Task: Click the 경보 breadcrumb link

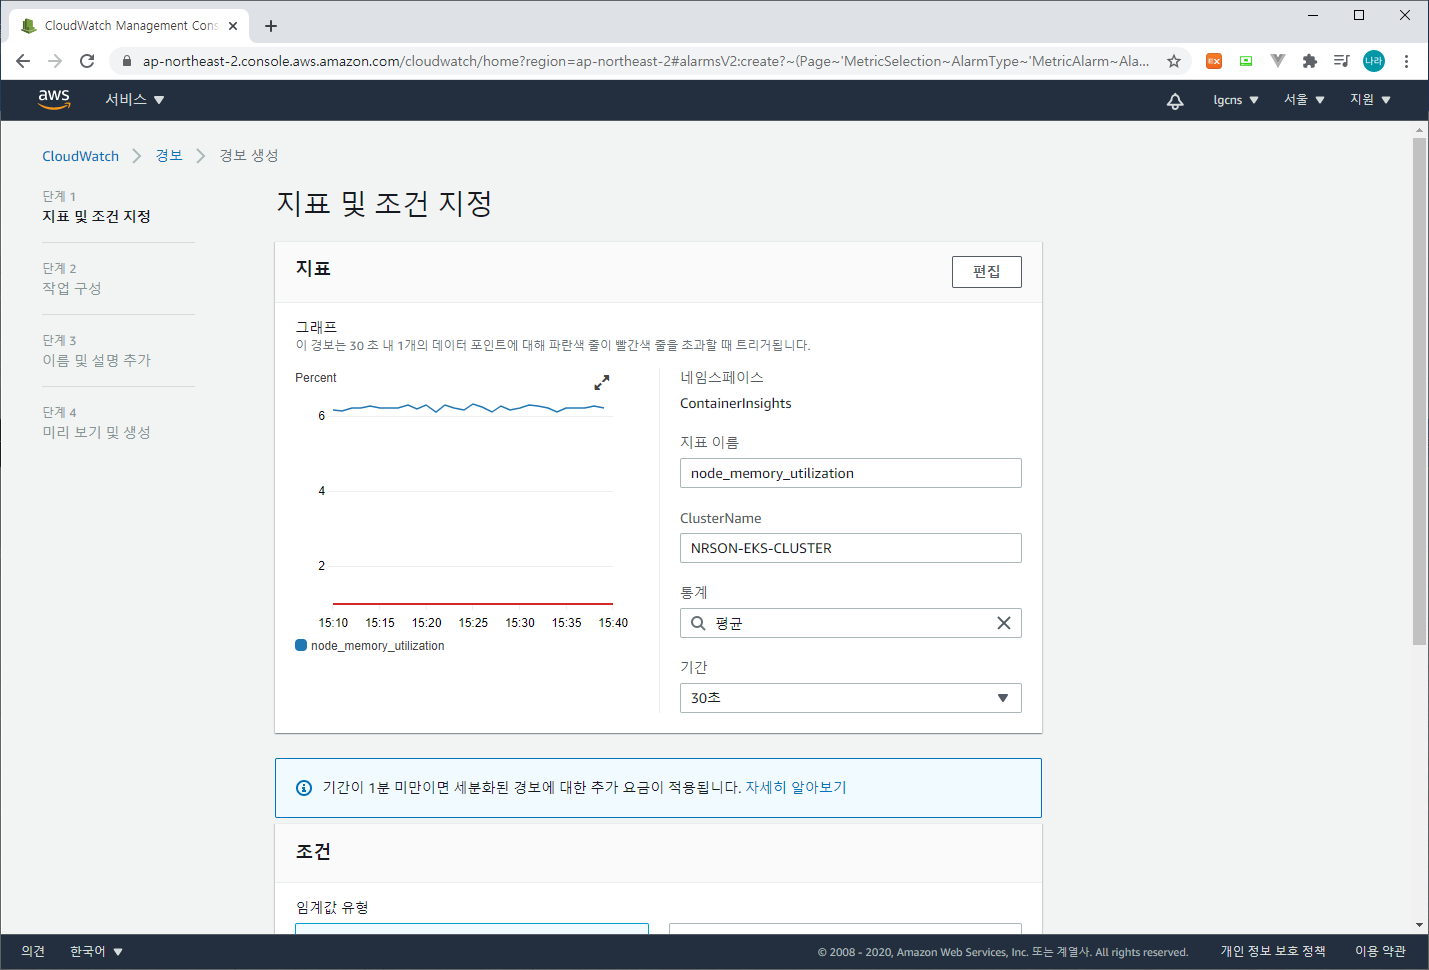Action: 169,156
